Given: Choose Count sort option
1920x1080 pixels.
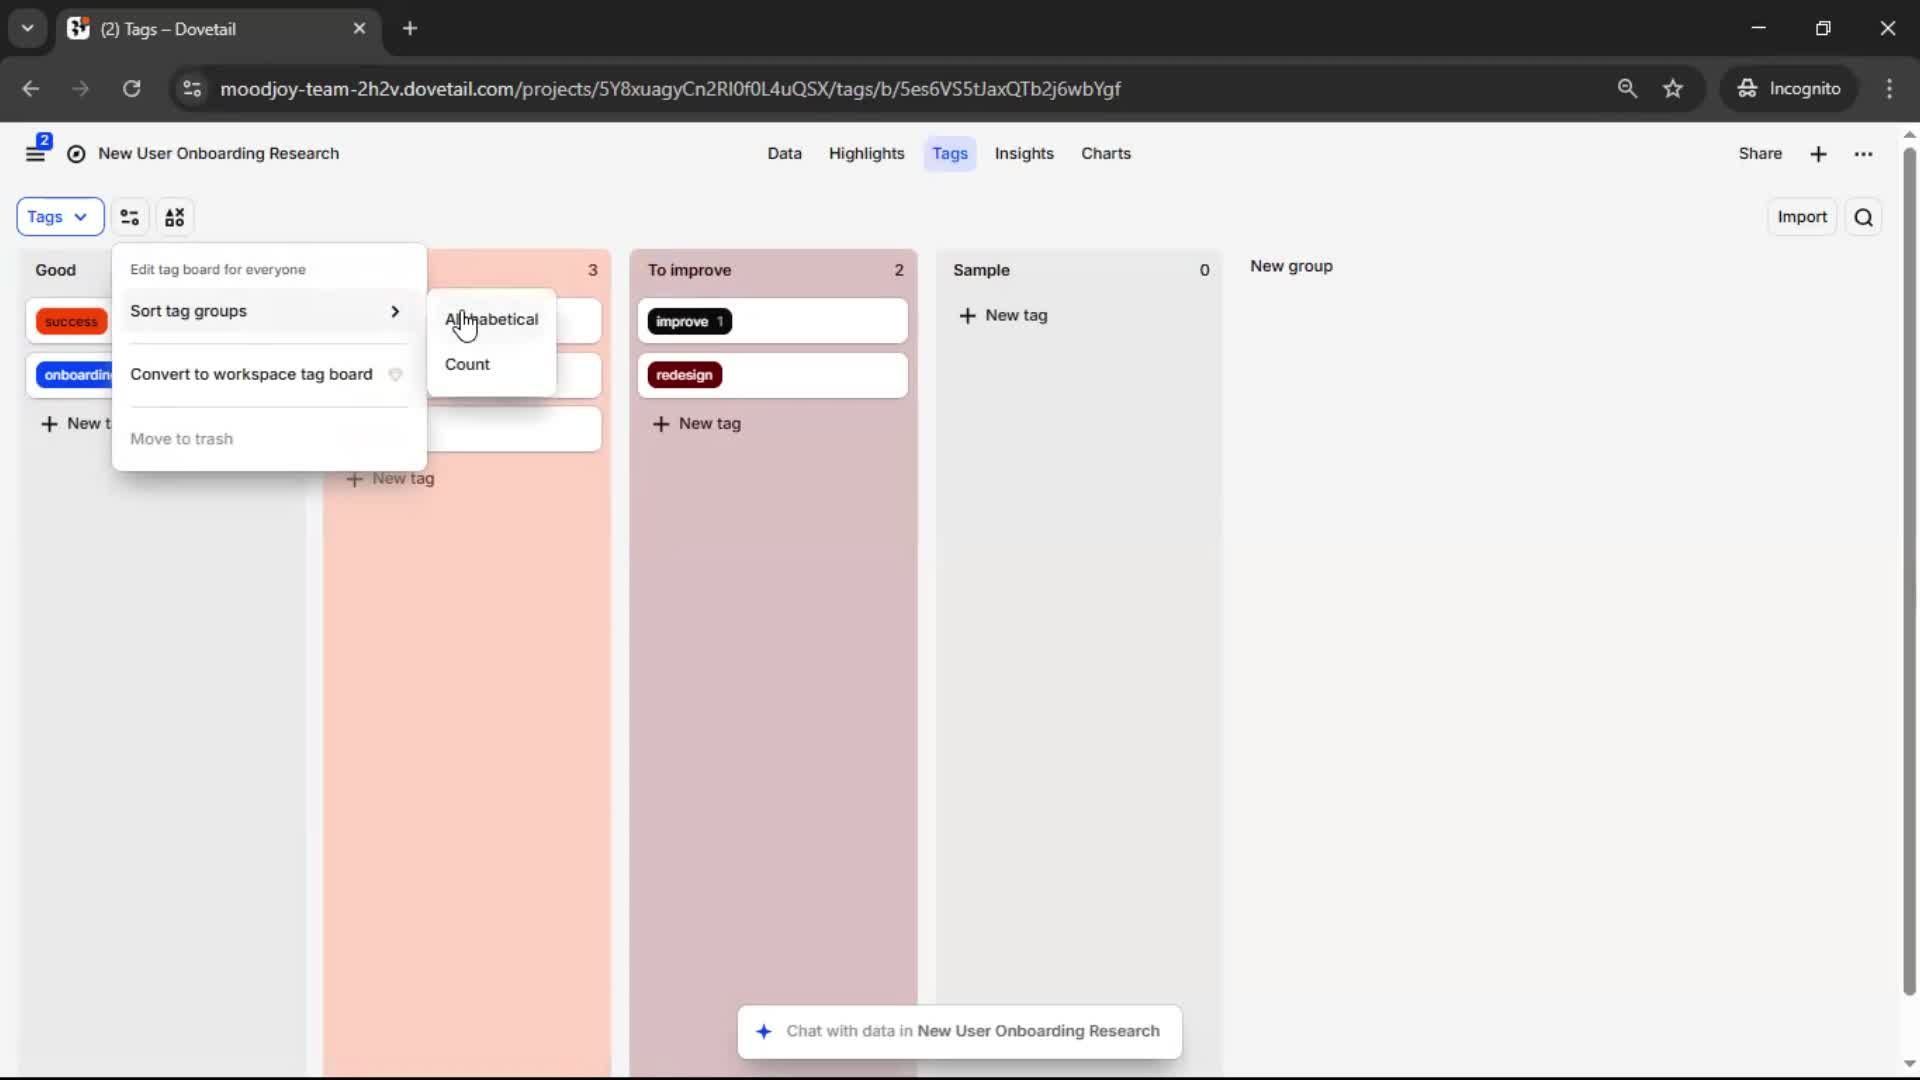Looking at the screenshot, I should pos(467,364).
